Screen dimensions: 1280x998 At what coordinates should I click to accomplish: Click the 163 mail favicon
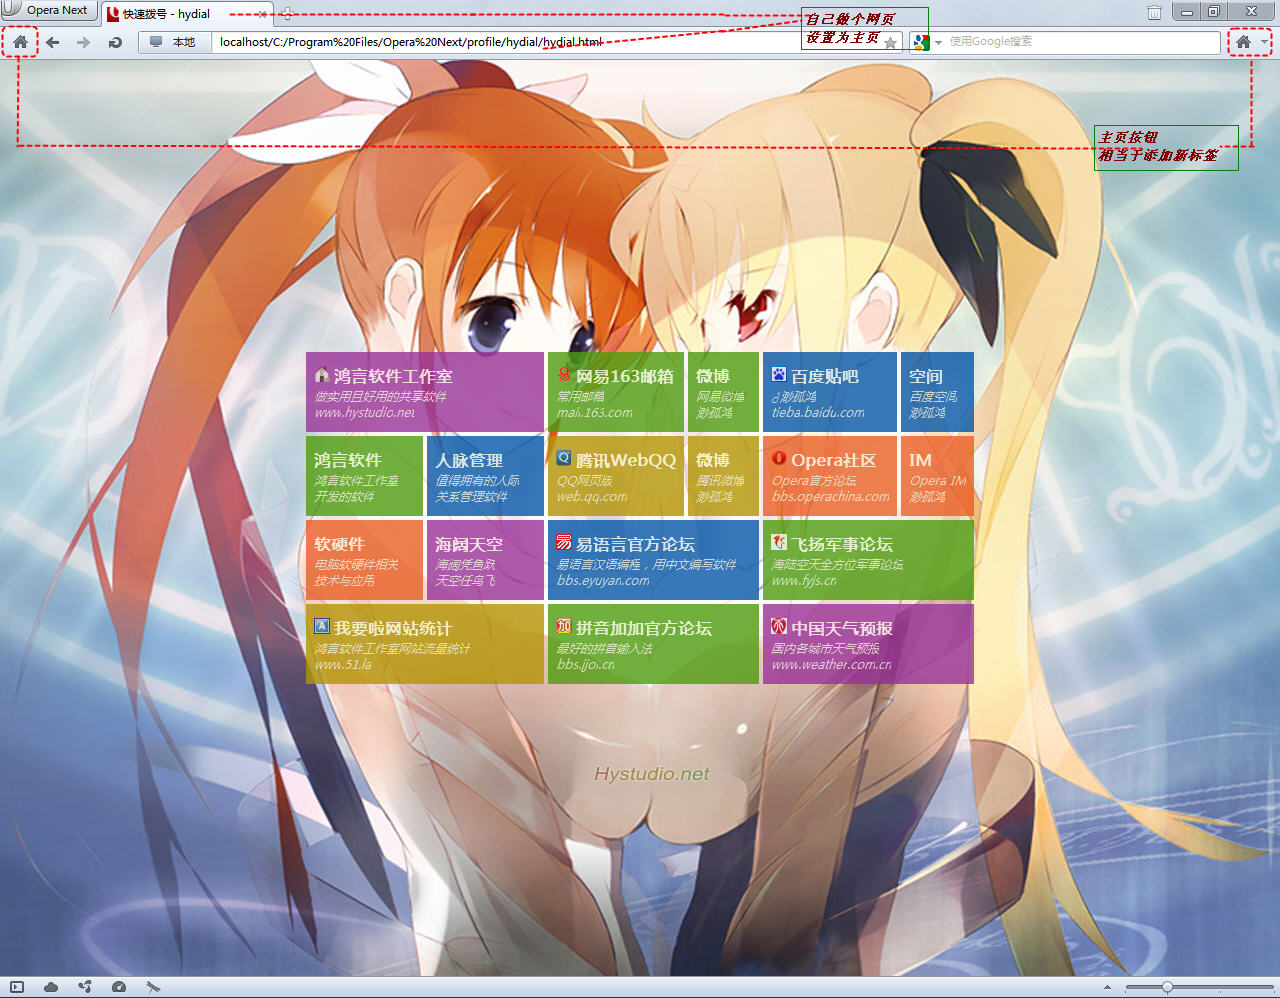(564, 374)
